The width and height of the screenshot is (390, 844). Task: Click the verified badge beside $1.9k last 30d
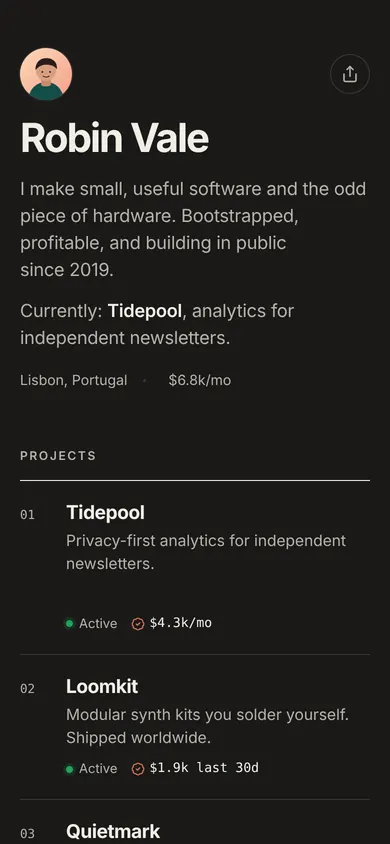(x=138, y=769)
